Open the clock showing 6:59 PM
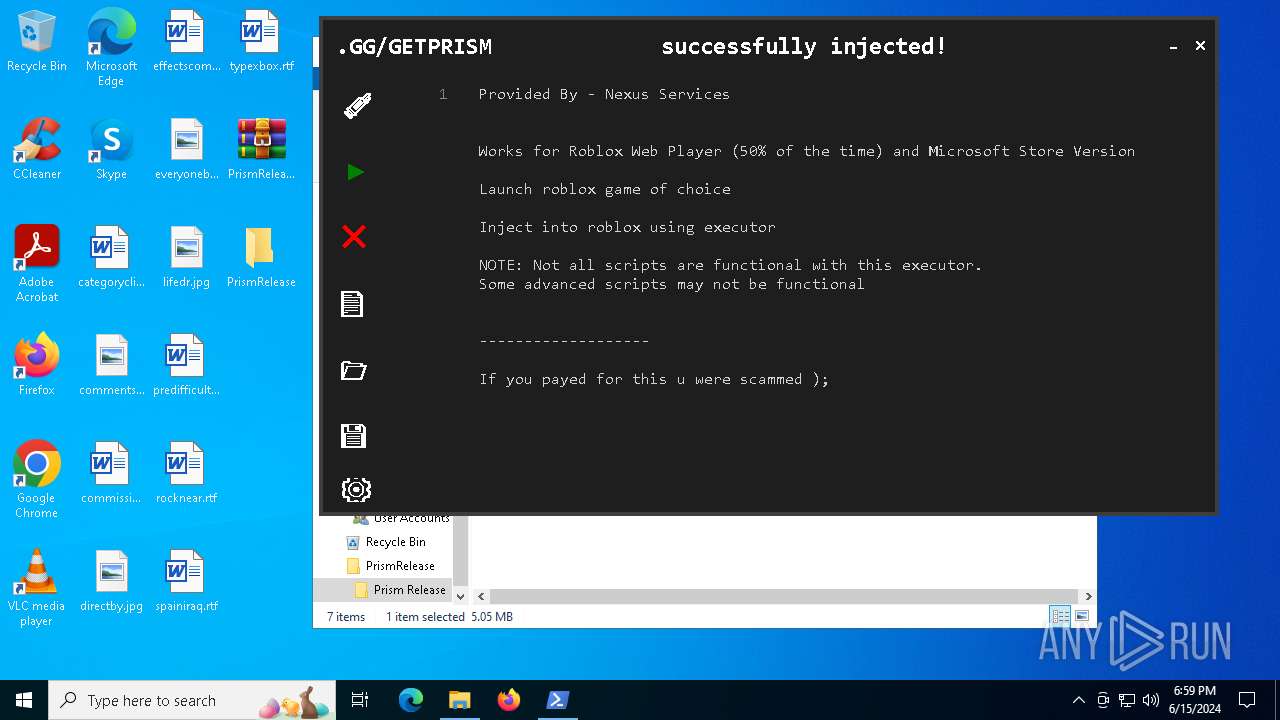This screenshot has width=1280, height=720. click(x=1194, y=699)
